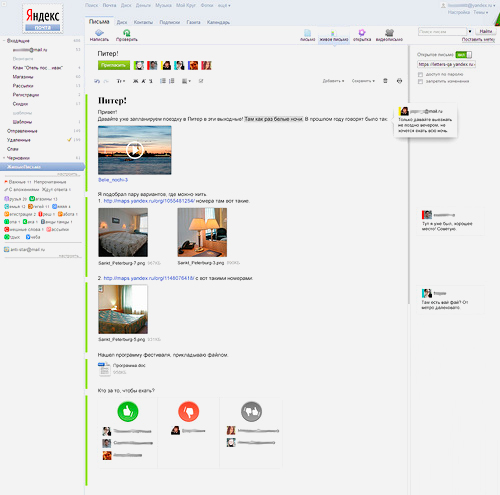Toggle the Открытое письмо switch

tap(464, 54)
